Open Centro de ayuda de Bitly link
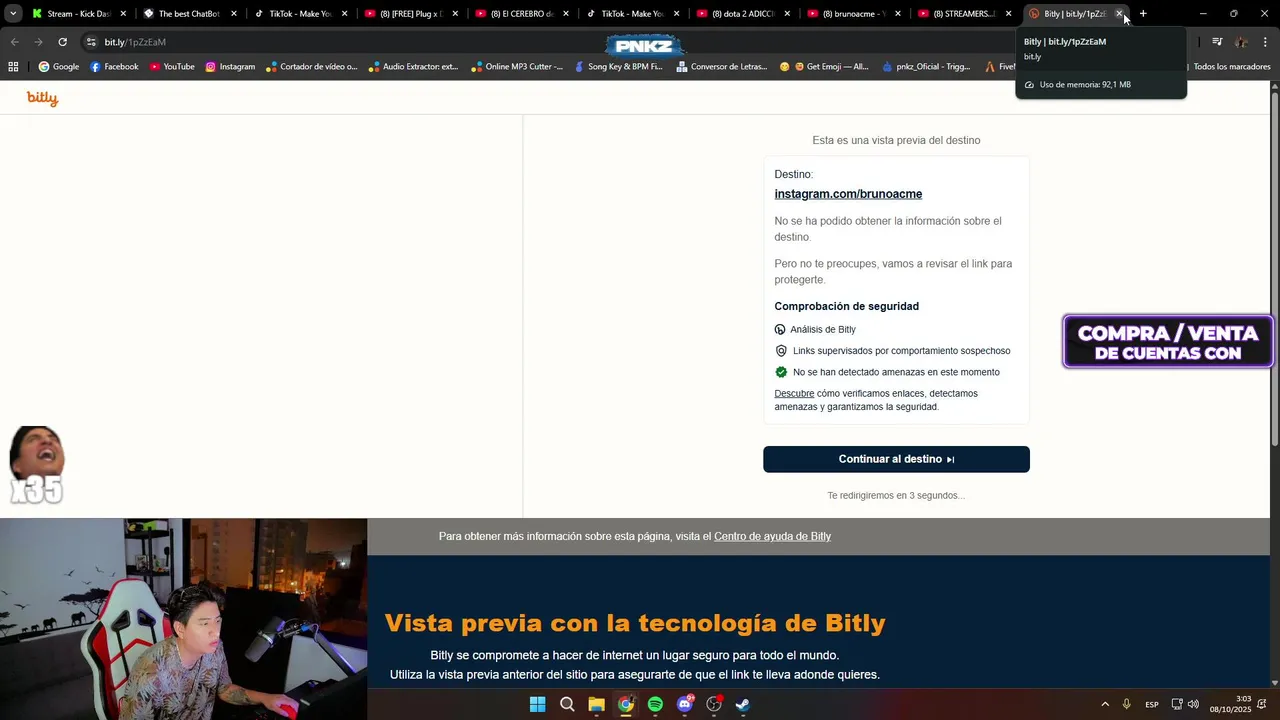This screenshot has width=1280, height=720. pos(772,537)
